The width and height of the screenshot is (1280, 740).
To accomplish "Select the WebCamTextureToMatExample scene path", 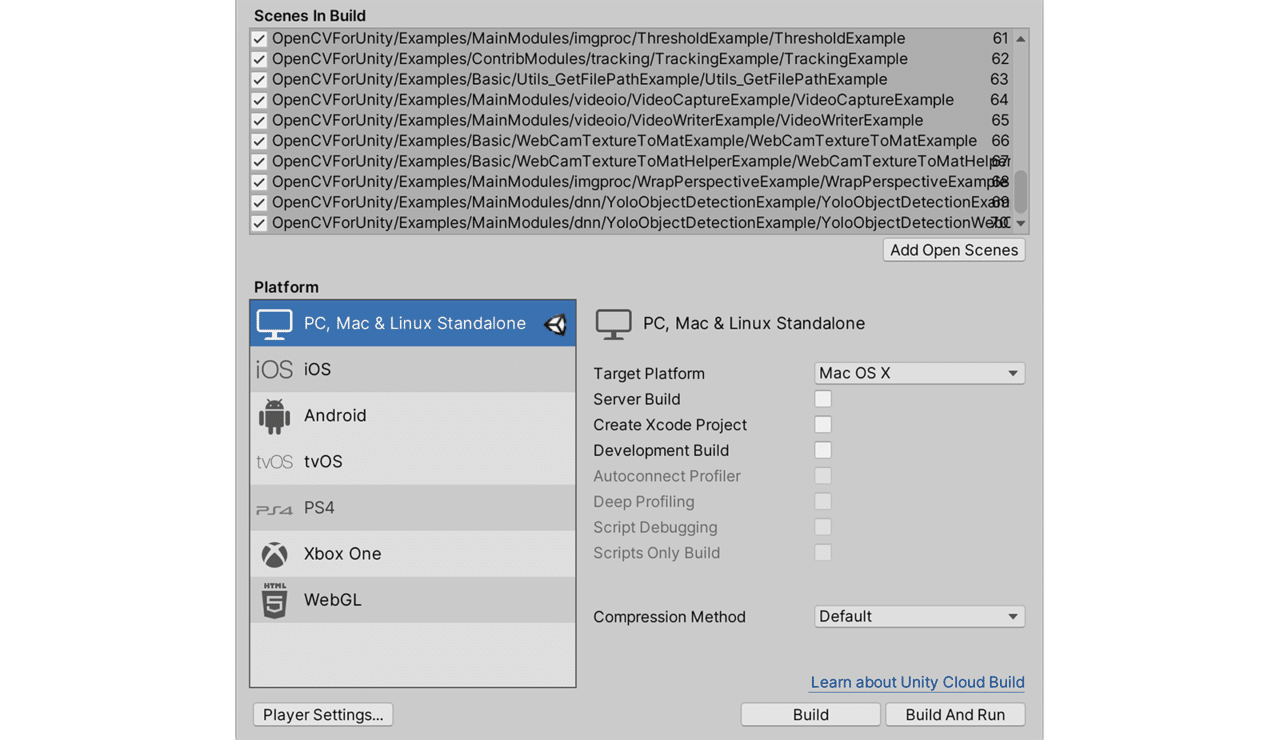I will click(x=625, y=141).
